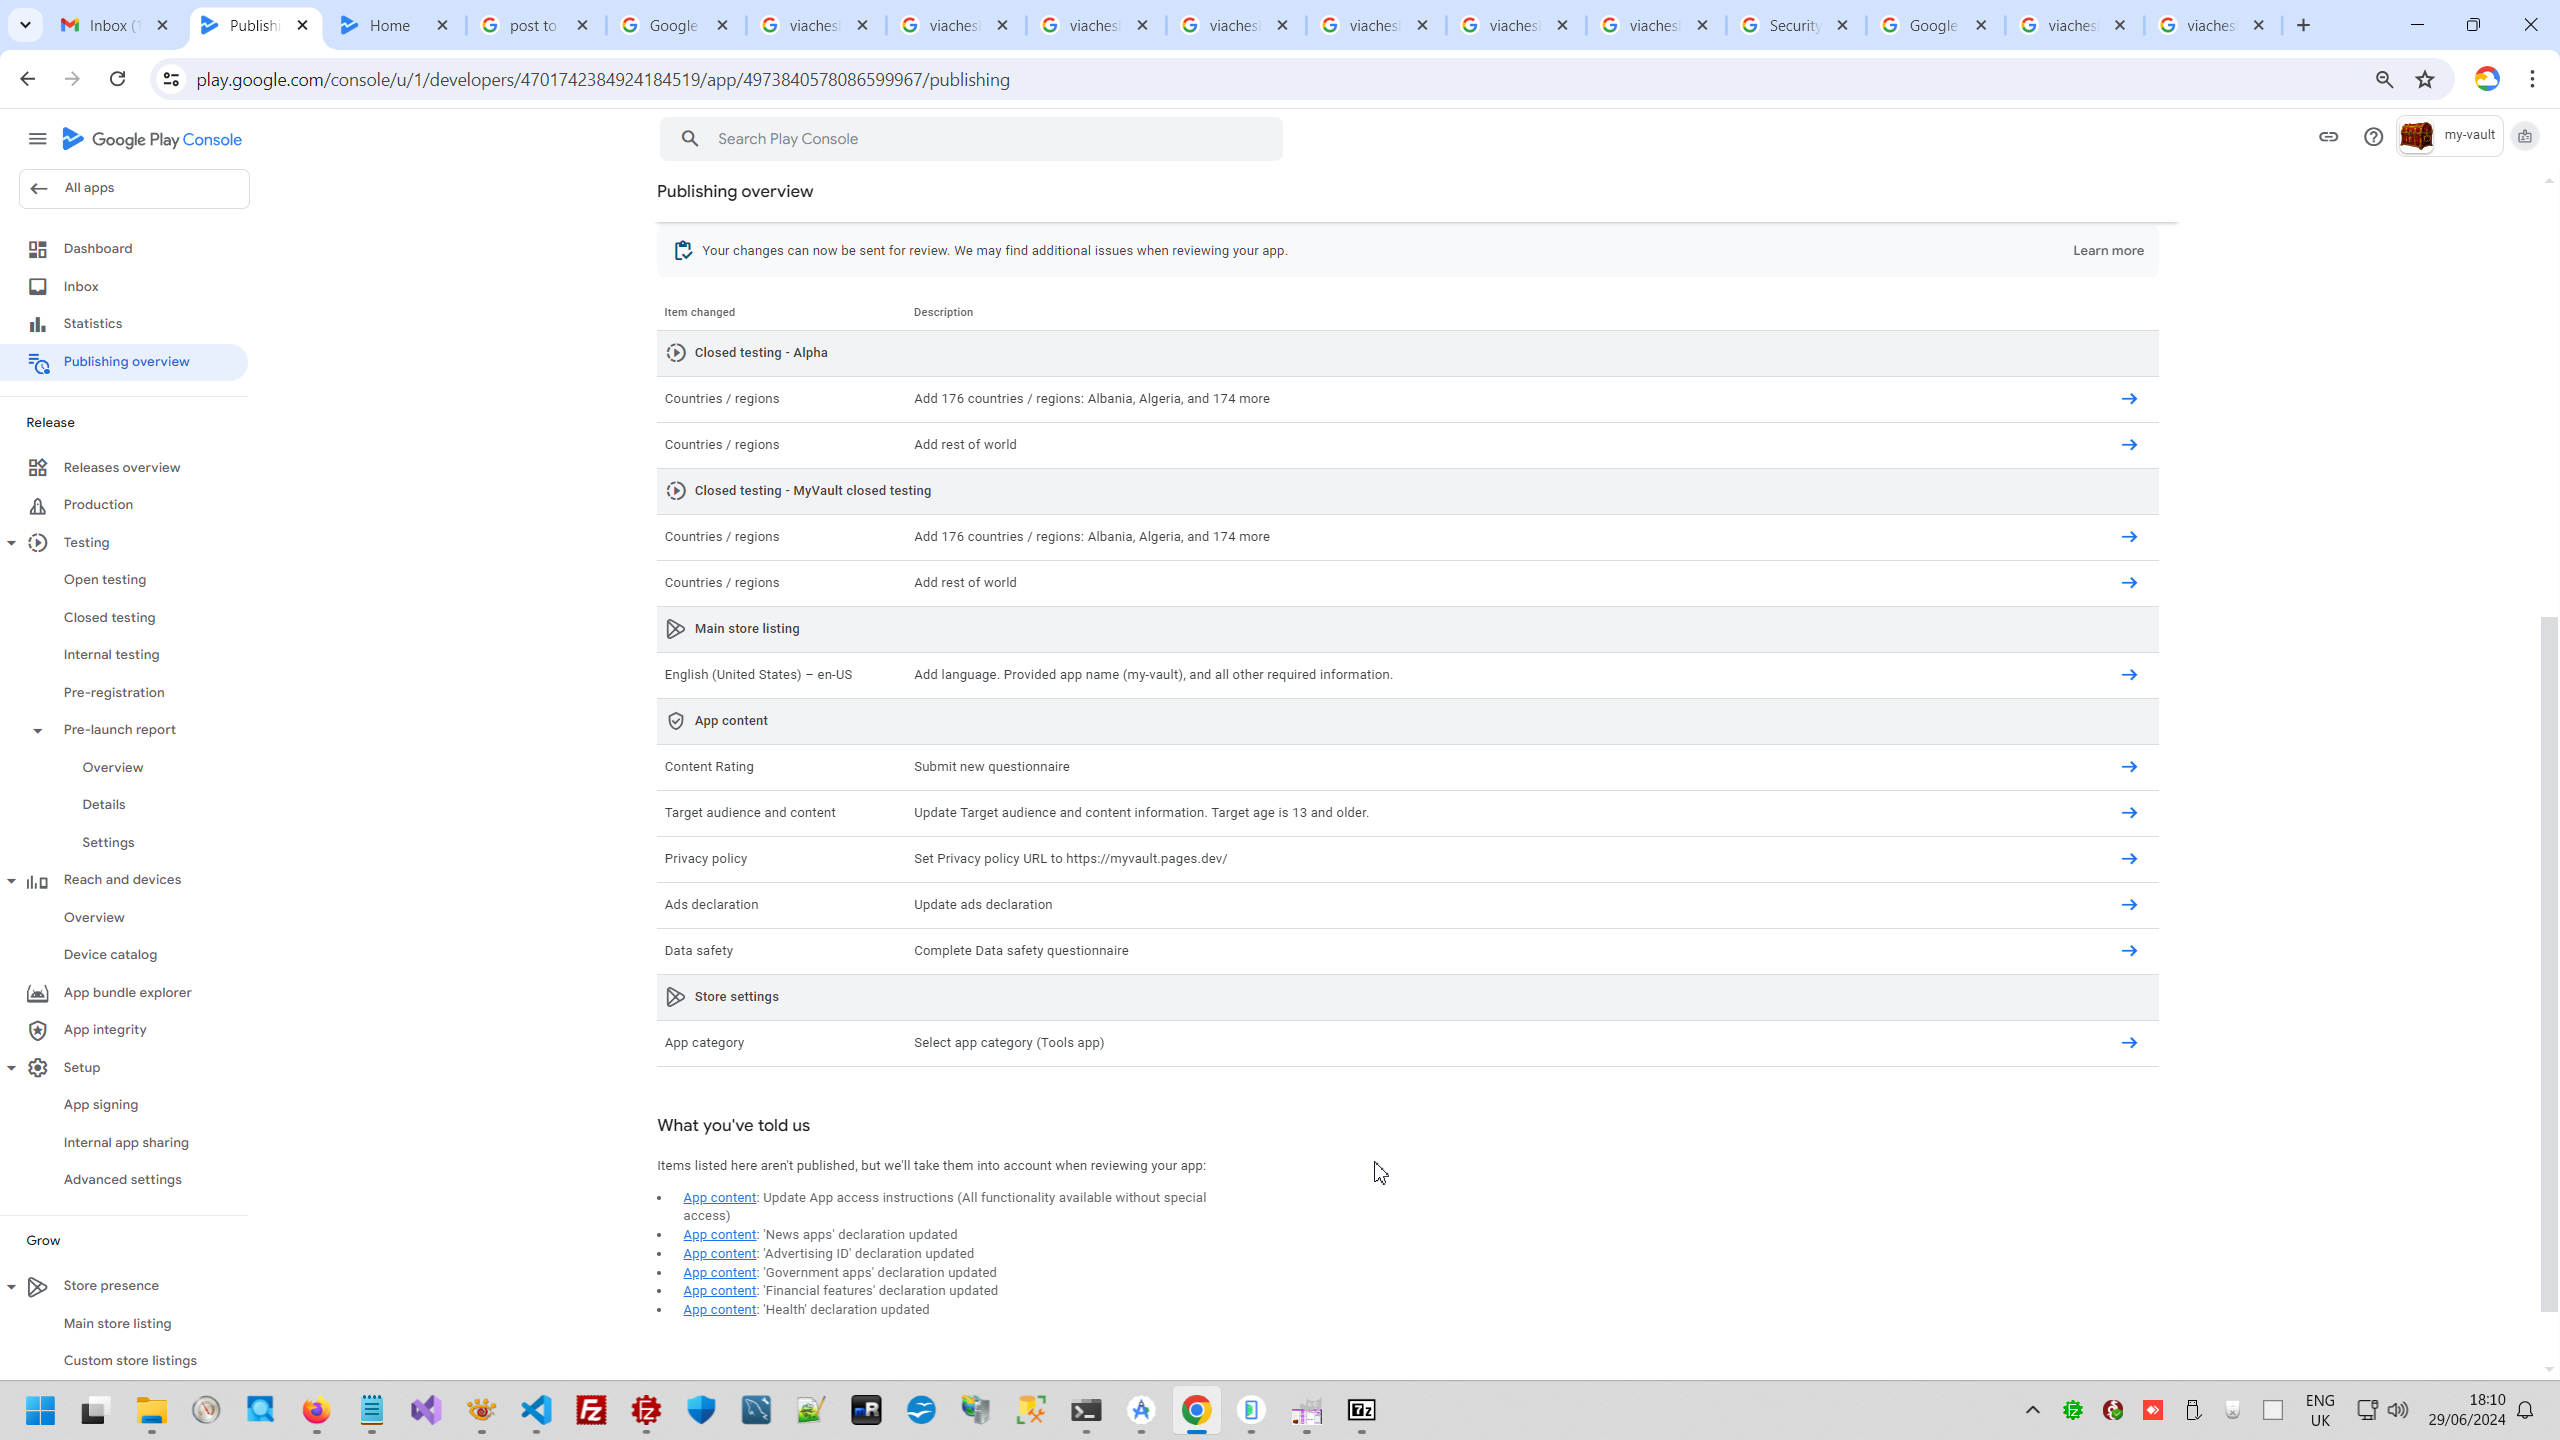The height and width of the screenshot is (1440, 2560).
Task: Collapse the Testing section in sidebar
Action: tap(12, 543)
